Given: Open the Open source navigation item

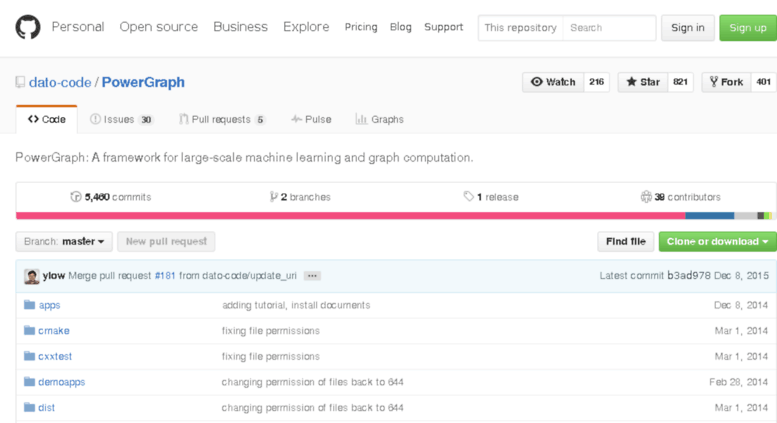Looking at the screenshot, I should [x=159, y=27].
